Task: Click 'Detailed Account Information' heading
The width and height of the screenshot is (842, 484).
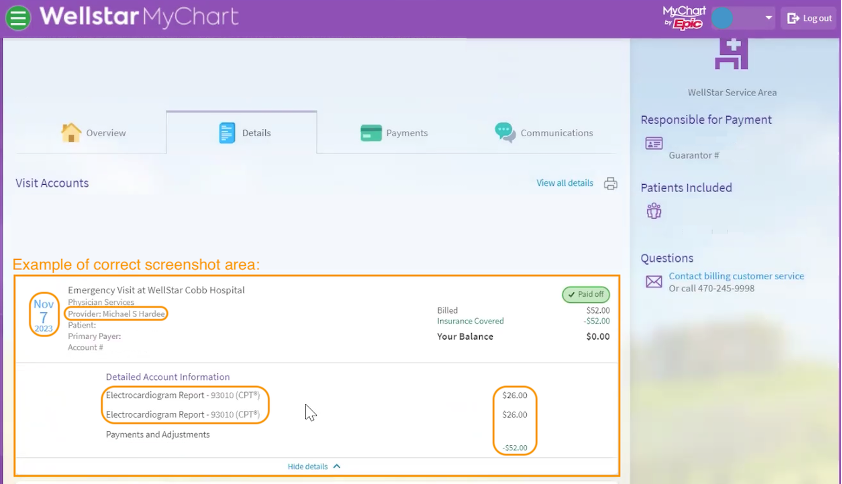Action: point(168,377)
